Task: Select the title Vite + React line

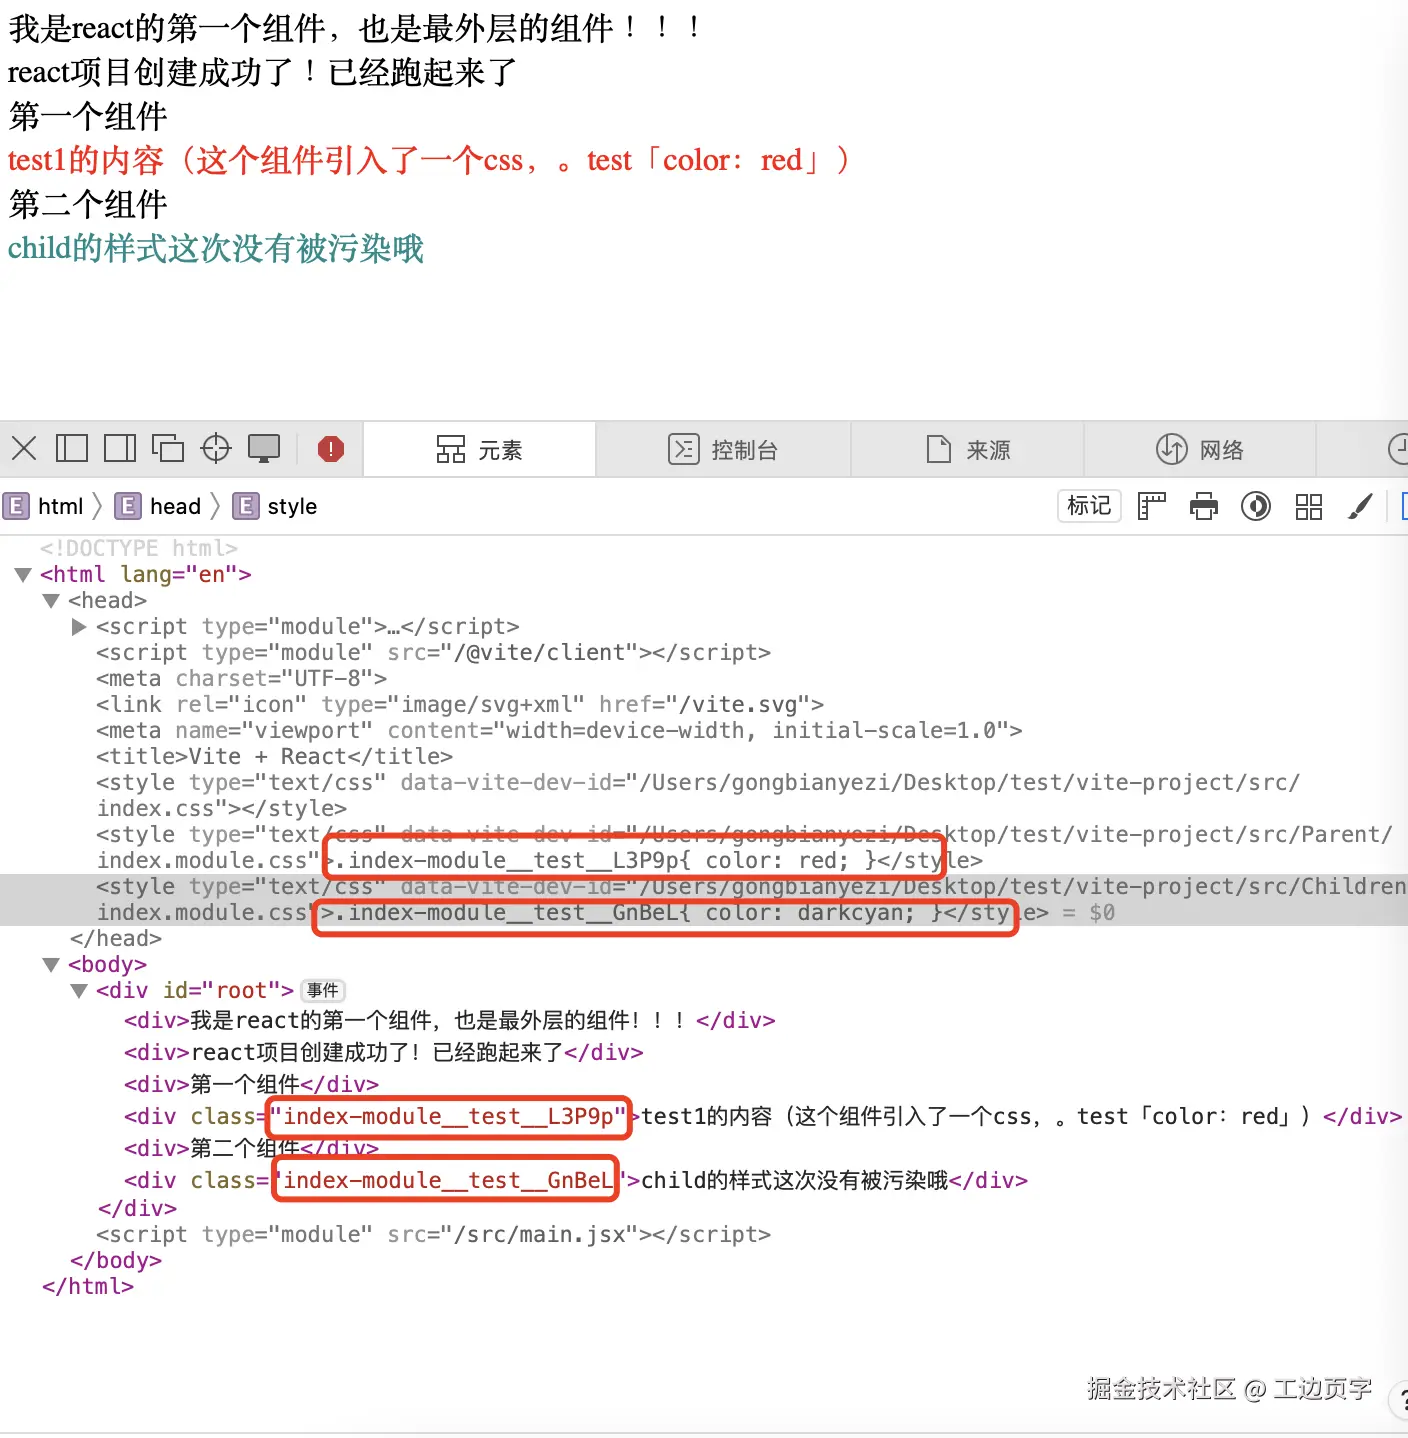Action: point(274,756)
